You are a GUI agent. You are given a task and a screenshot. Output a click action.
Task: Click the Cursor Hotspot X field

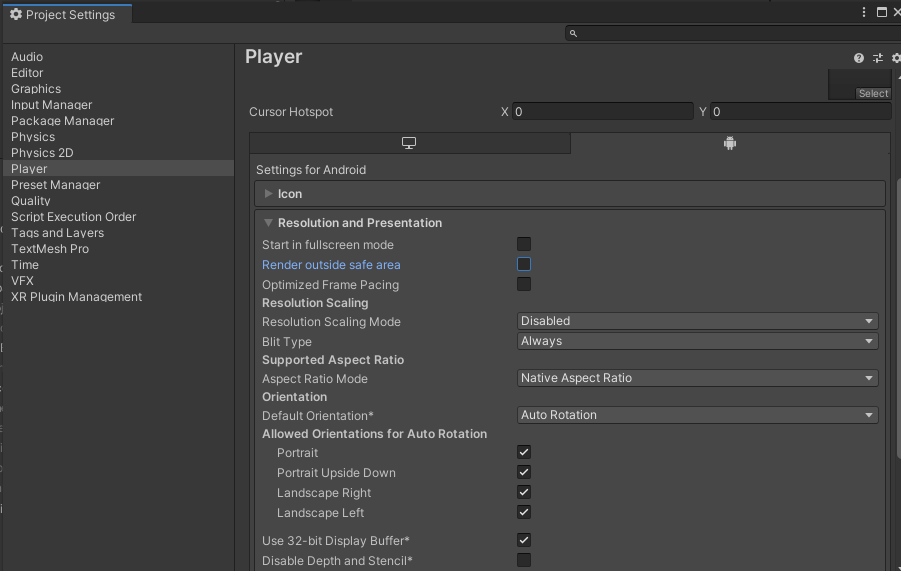[602, 111]
